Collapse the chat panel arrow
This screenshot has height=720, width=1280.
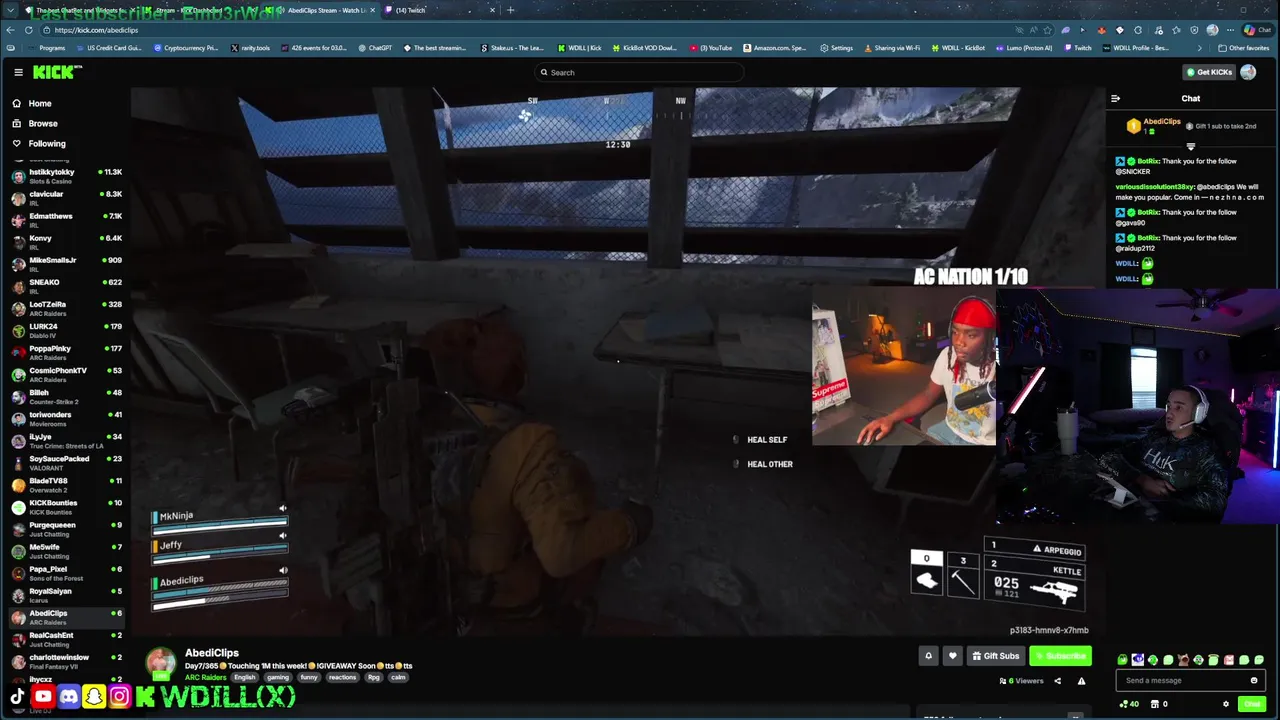pos(1115,98)
